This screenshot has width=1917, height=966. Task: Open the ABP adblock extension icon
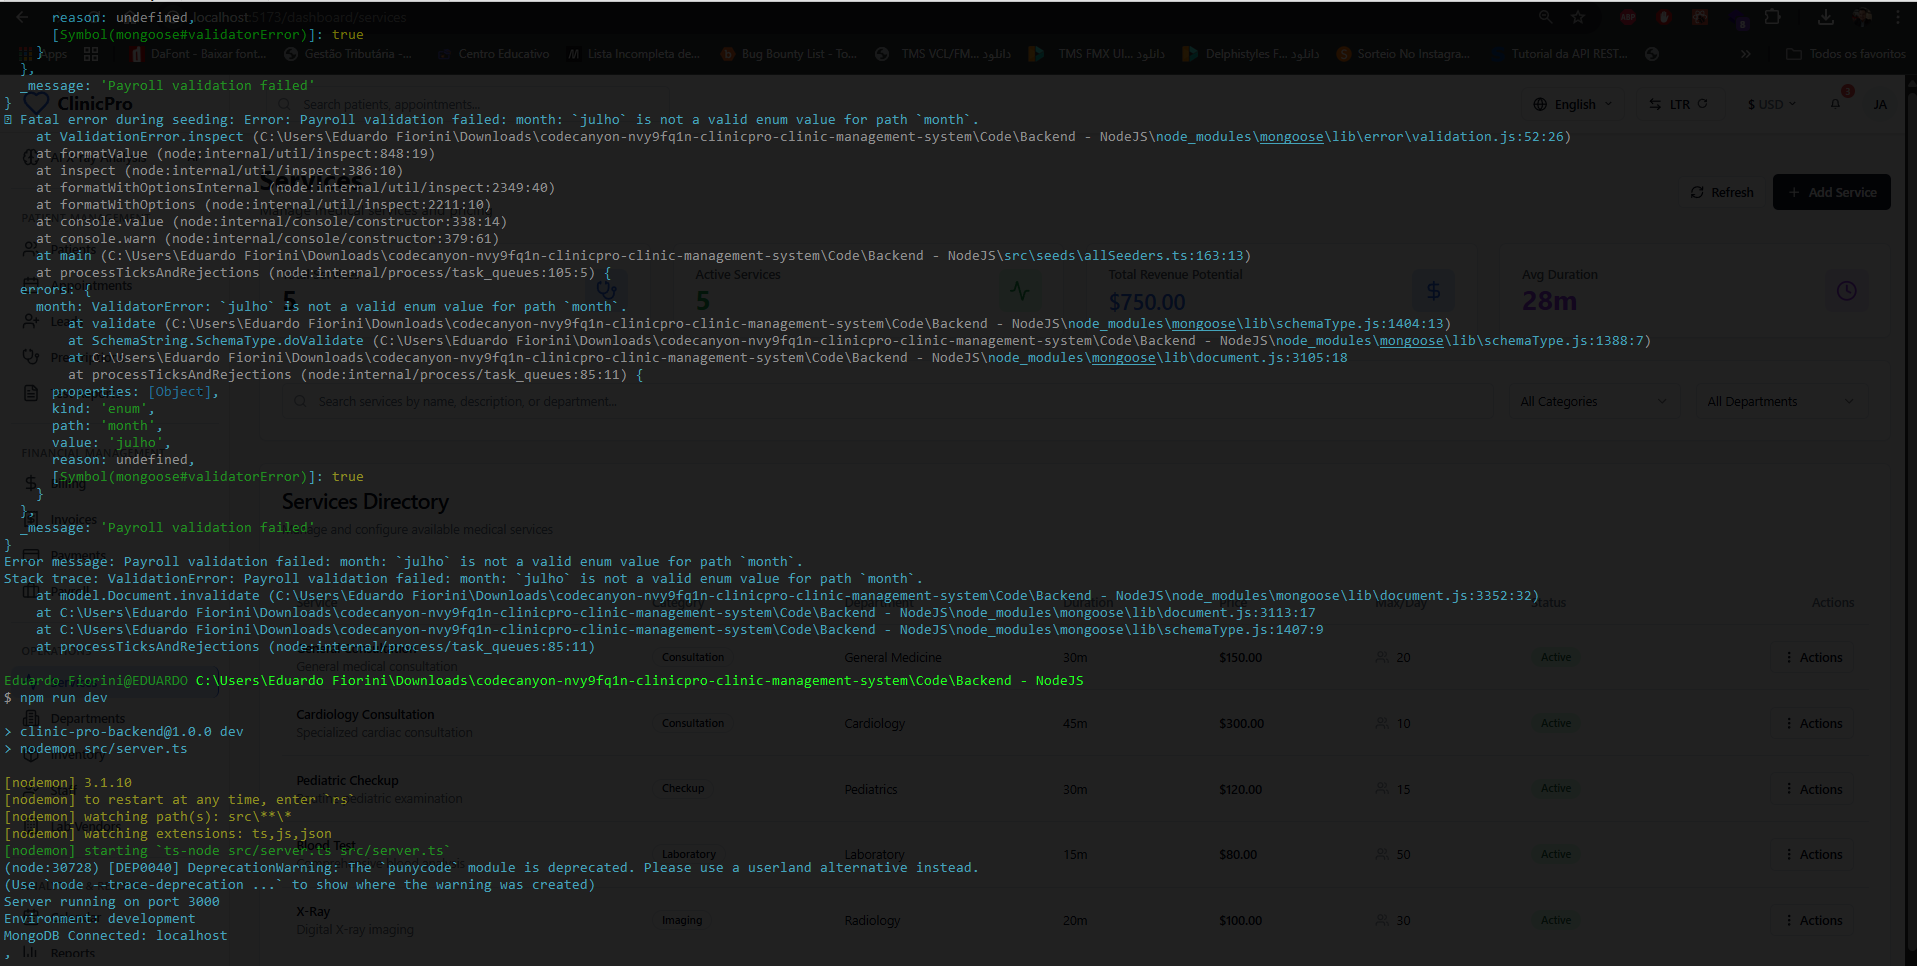(x=1628, y=17)
